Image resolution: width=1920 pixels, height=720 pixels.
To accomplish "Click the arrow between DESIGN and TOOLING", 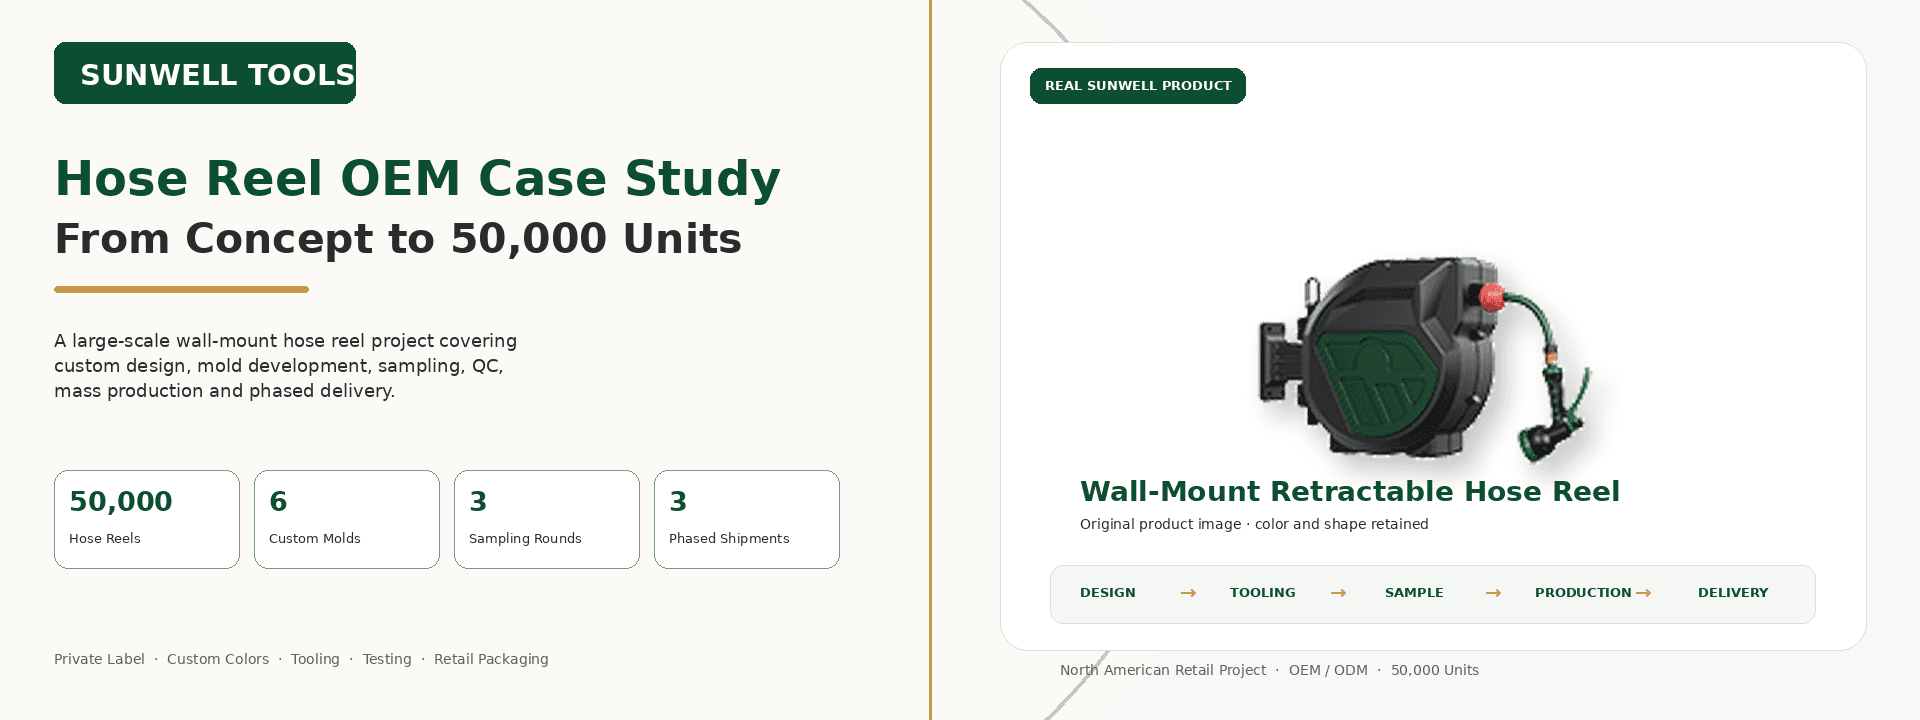I will (1188, 593).
